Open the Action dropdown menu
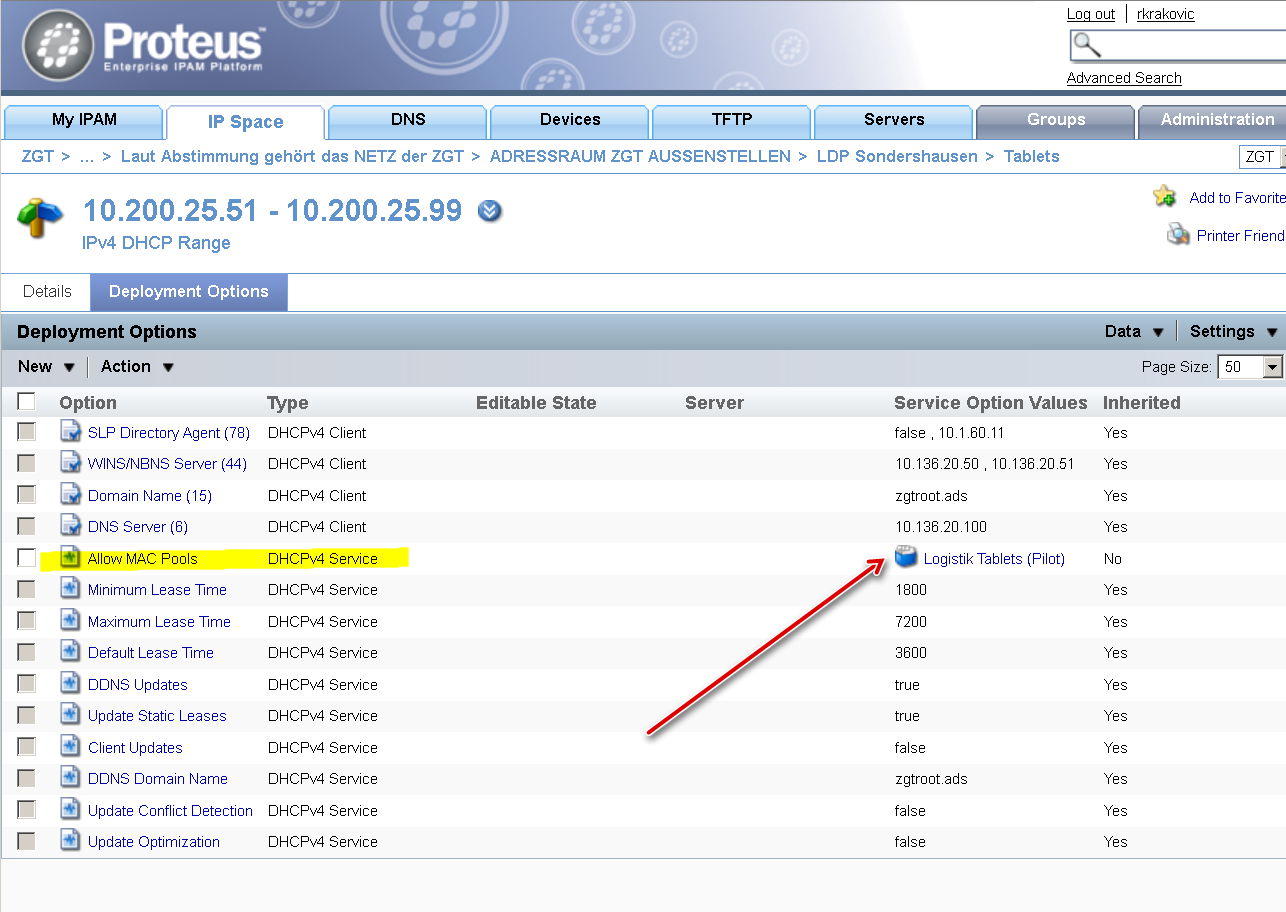The height and width of the screenshot is (912, 1286). [138, 367]
